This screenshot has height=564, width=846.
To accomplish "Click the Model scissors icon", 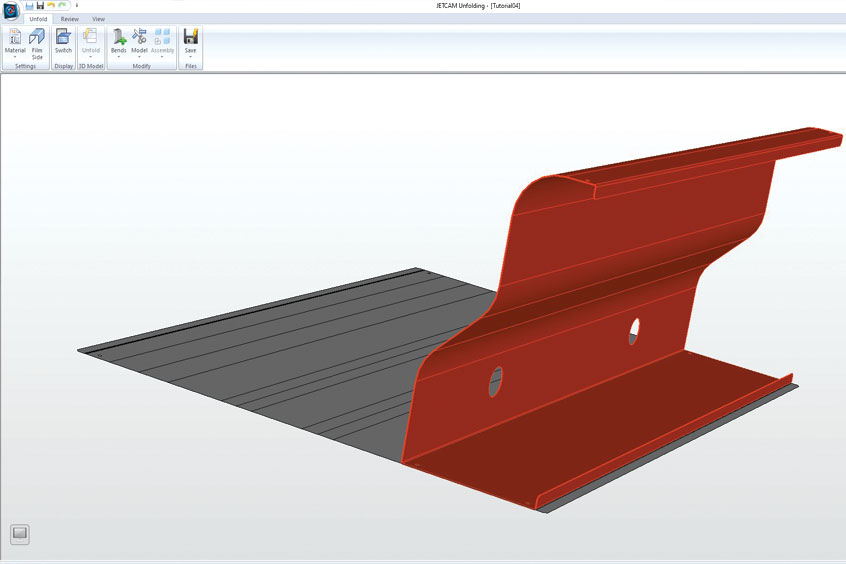I will [x=139, y=37].
